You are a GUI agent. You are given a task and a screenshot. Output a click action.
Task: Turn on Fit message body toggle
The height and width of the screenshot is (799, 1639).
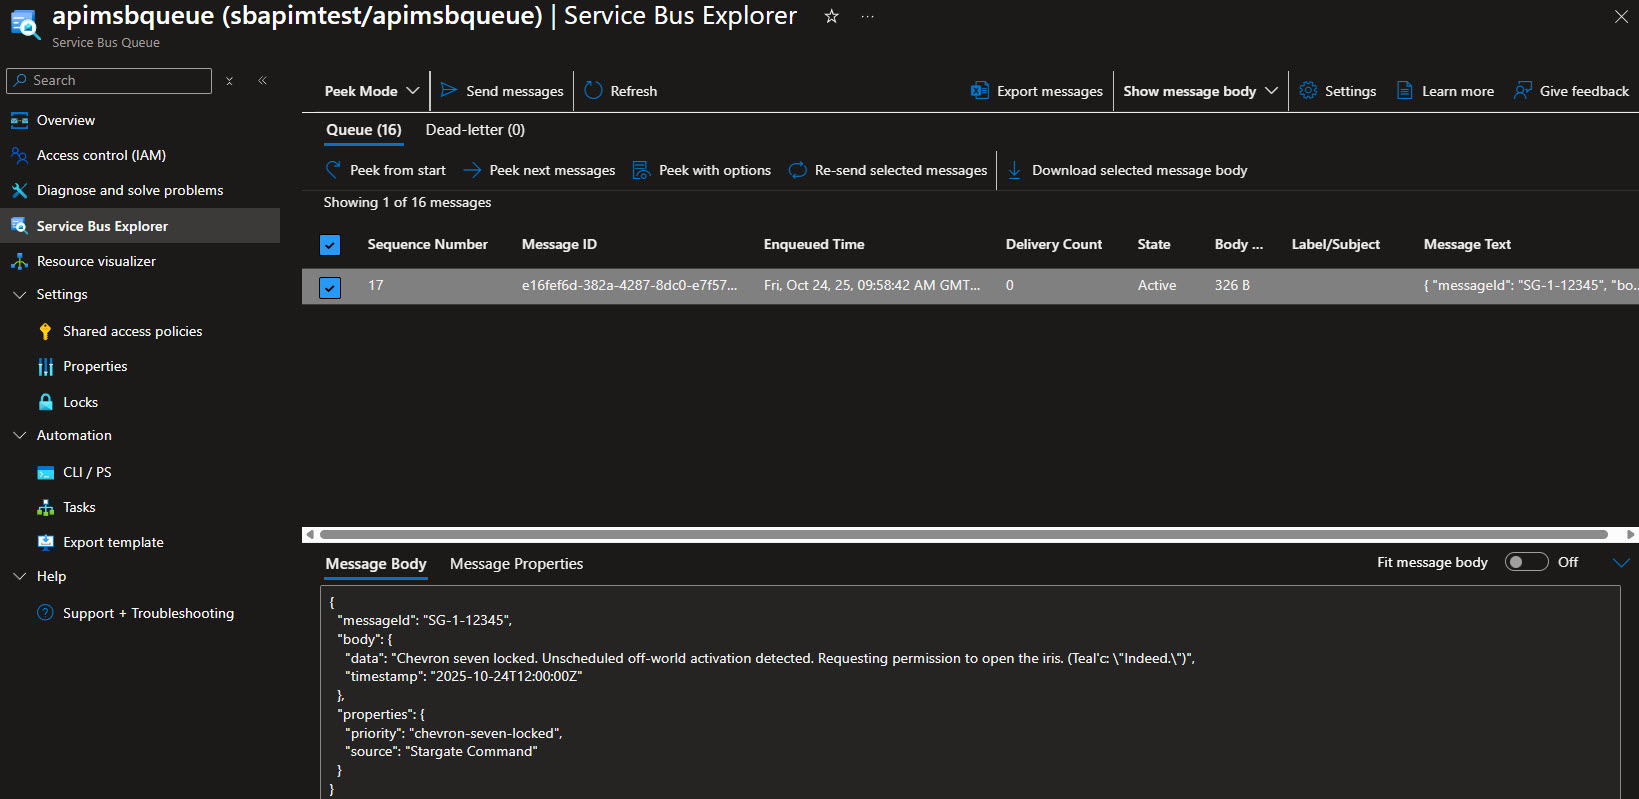[1526, 562]
